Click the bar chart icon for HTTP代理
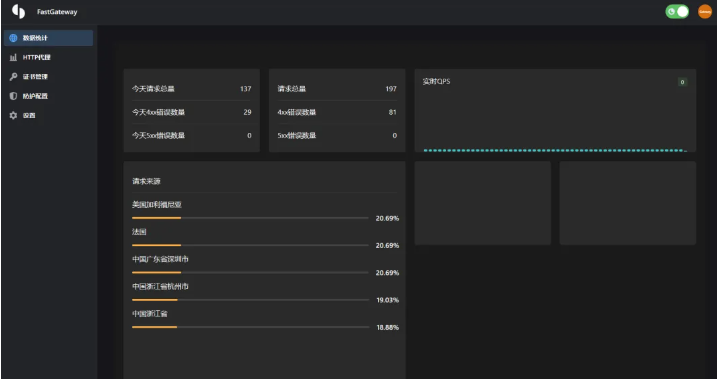 13,58
